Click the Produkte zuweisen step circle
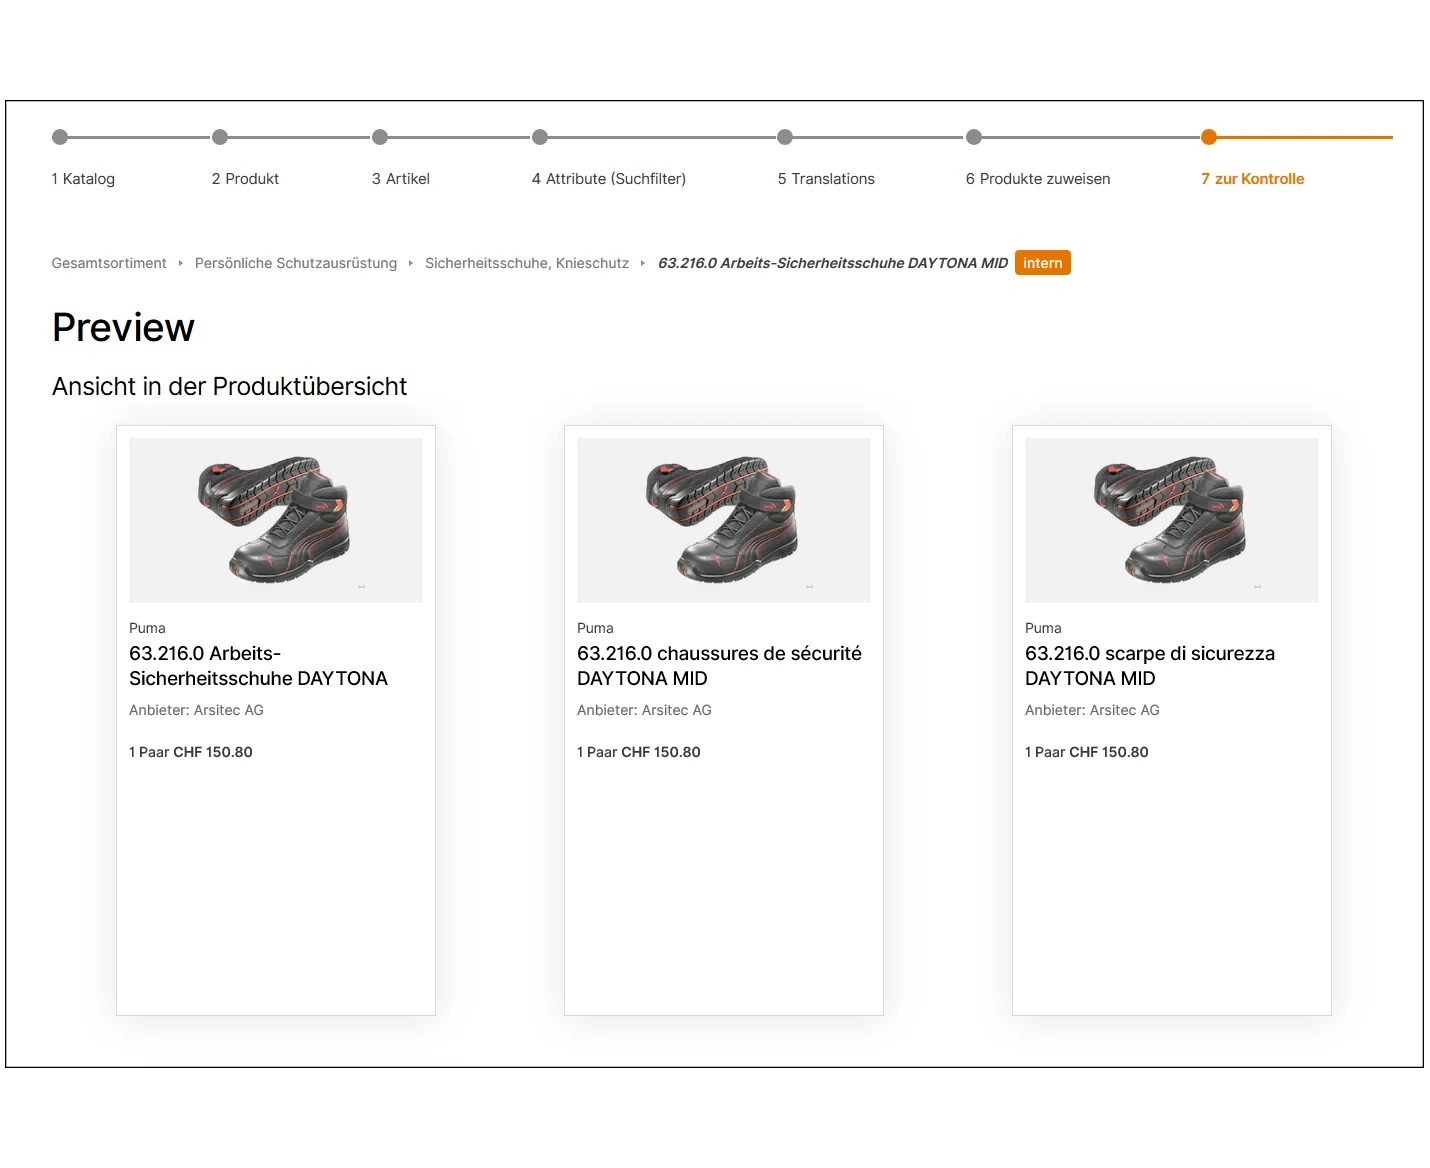The width and height of the screenshot is (1430, 1168). (974, 137)
